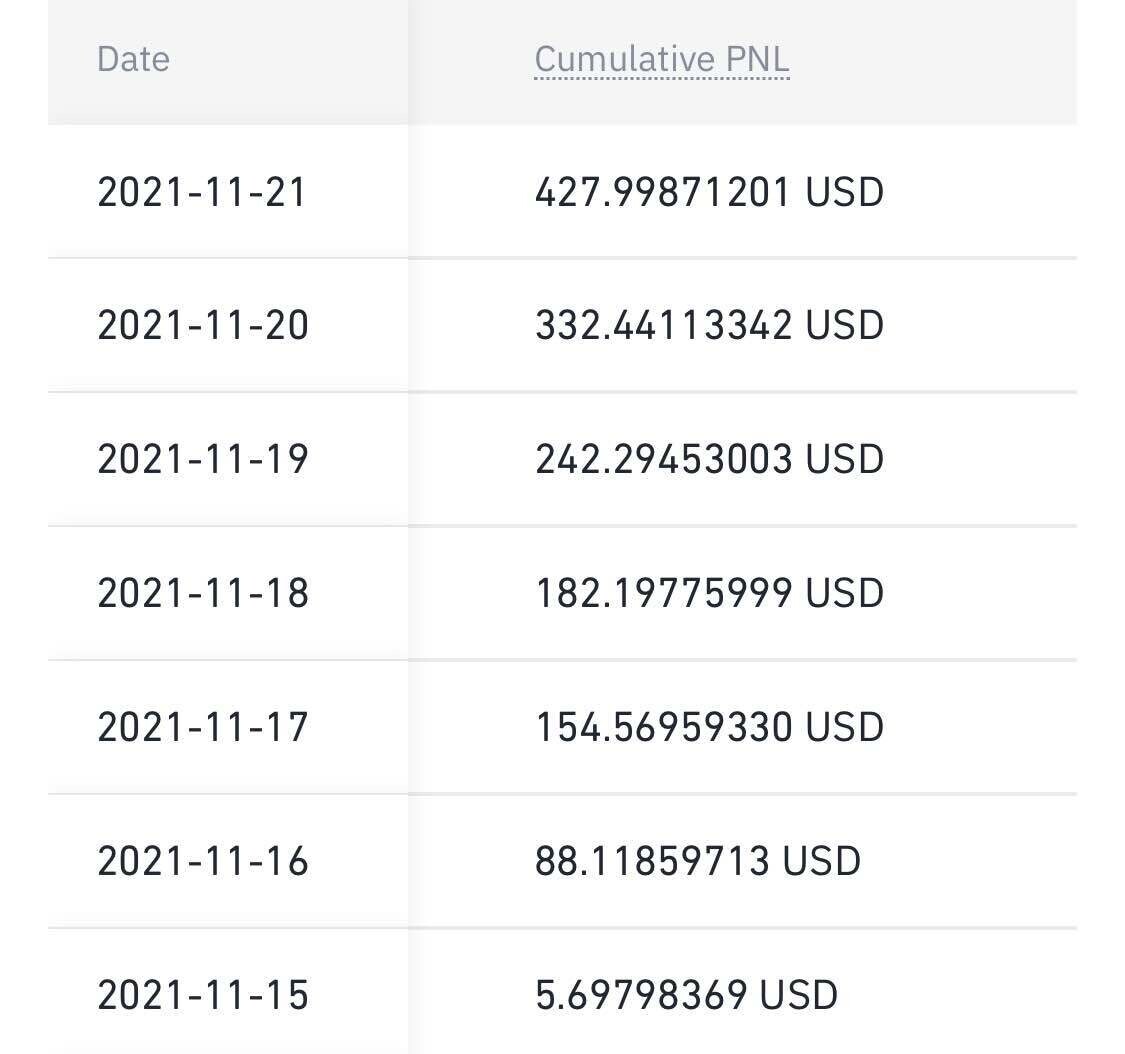1125x1054 pixels.
Task: Select the date cell 2021-11-18
Action: point(200,593)
